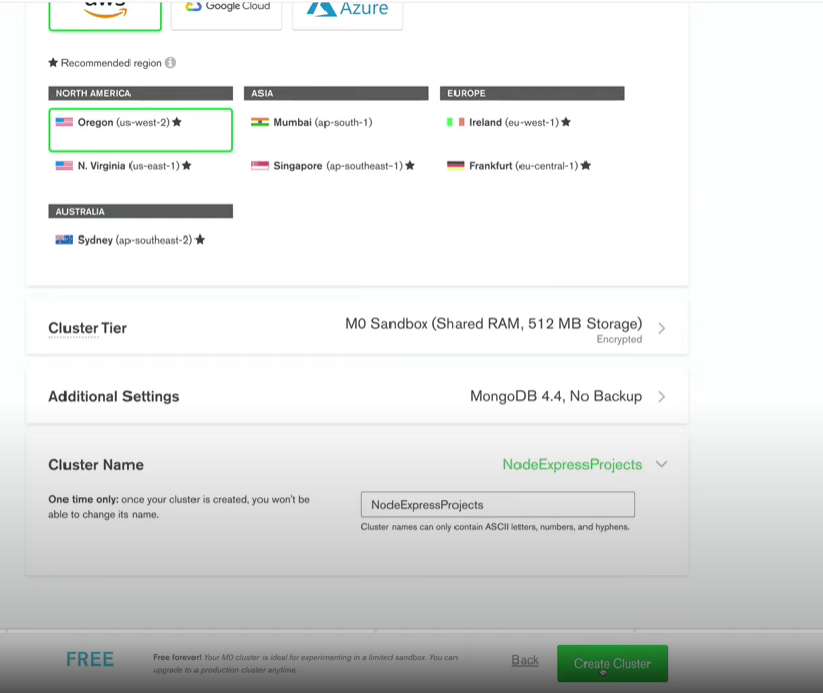823x693 pixels.
Task: Click the Australia flag beside Sydney
Action: pyautogui.click(x=64, y=240)
